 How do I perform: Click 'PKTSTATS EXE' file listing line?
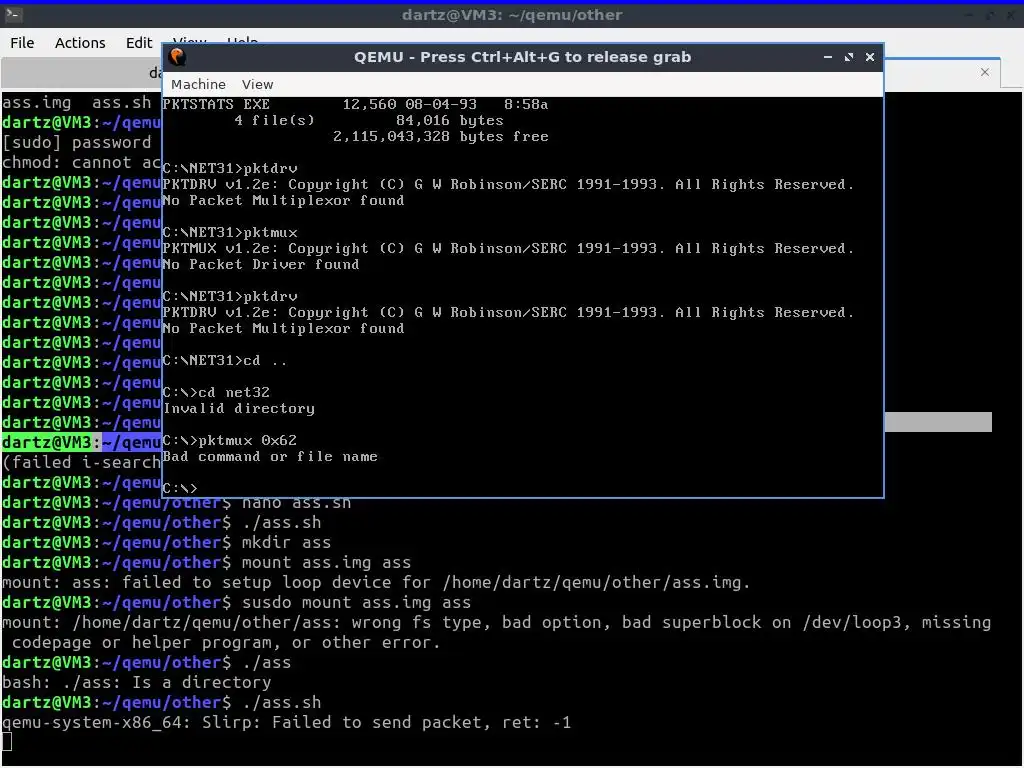pyautogui.click(x=355, y=104)
